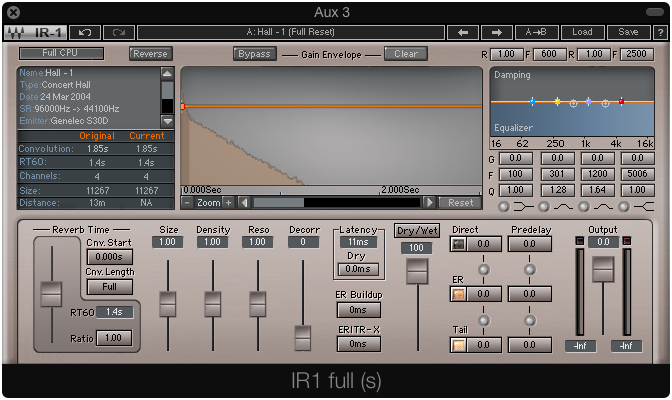
Task: Click the Waves IR-1 logo
Action: coord(35,32)
